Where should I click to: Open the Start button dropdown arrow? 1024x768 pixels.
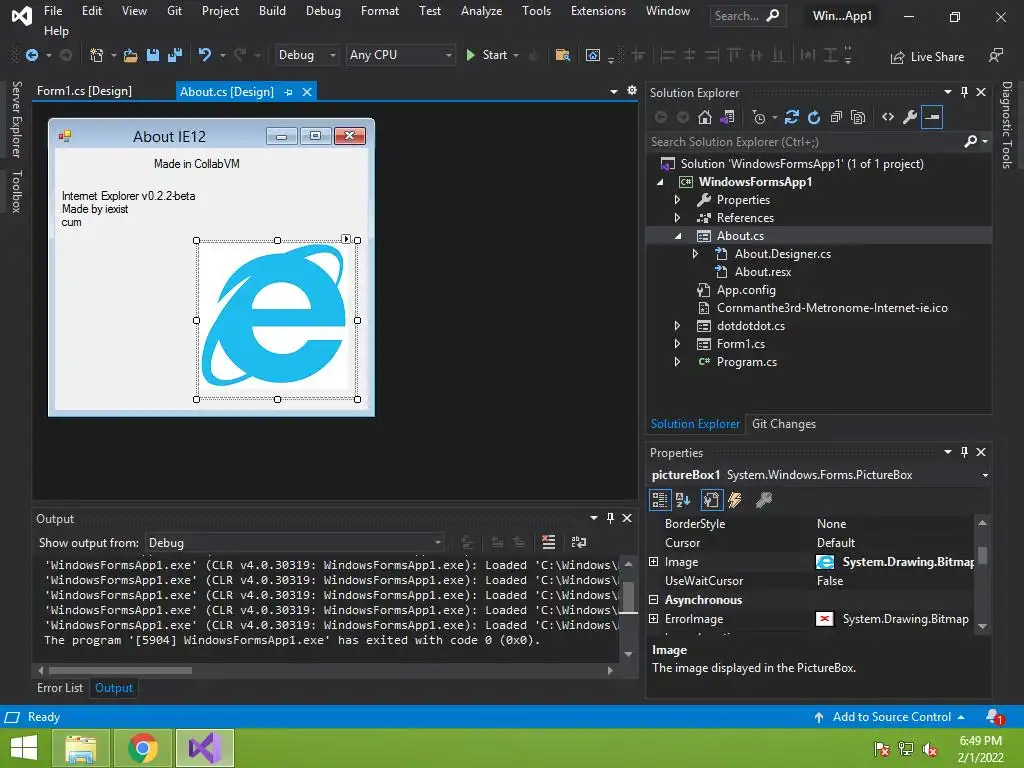[x=516, y=56]
